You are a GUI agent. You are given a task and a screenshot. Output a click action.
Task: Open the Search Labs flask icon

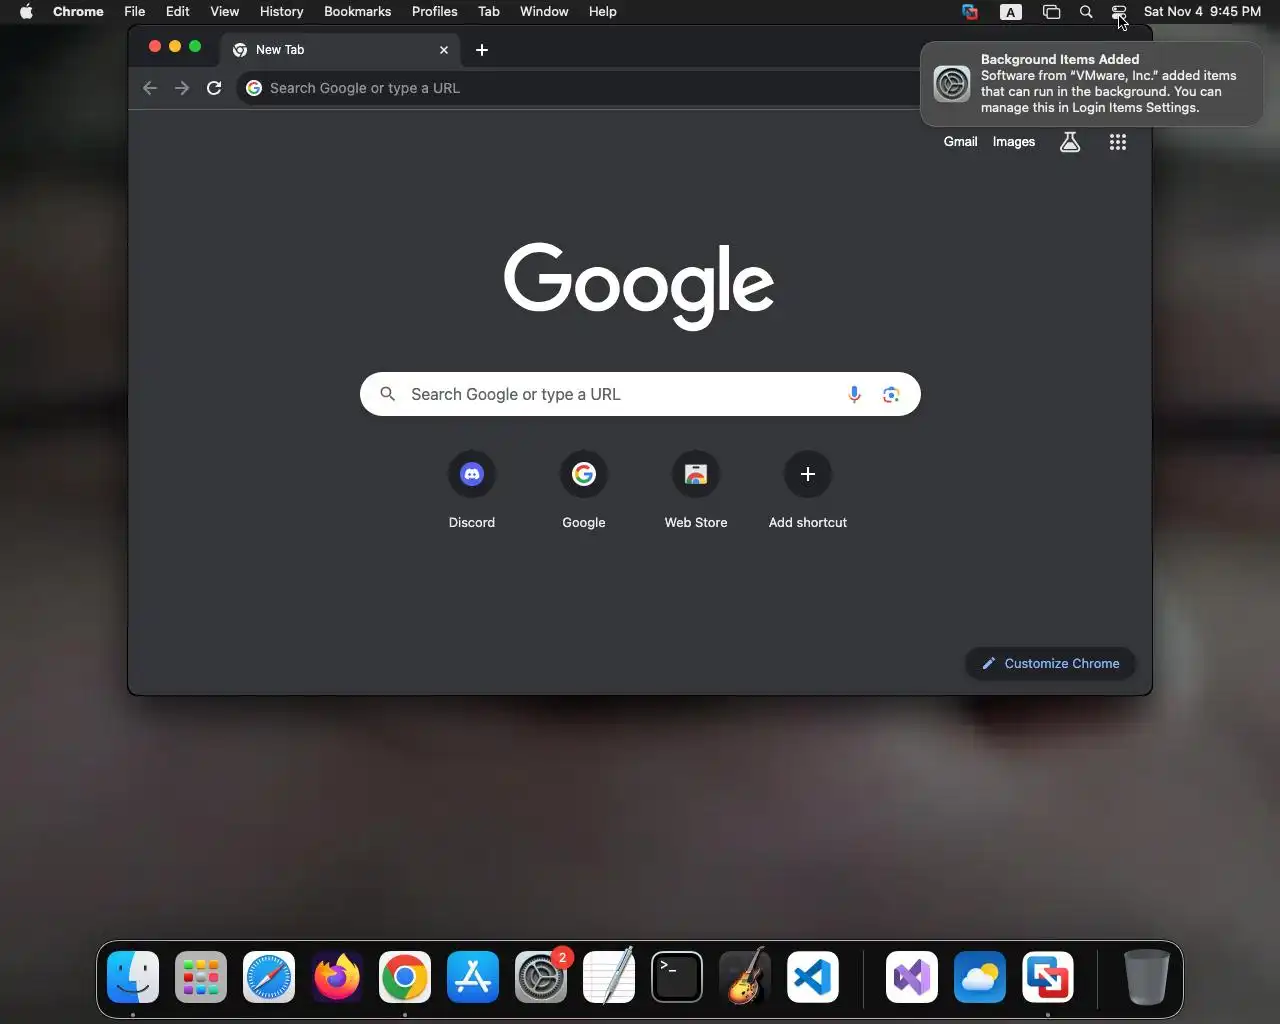[x=1070, y=142]
